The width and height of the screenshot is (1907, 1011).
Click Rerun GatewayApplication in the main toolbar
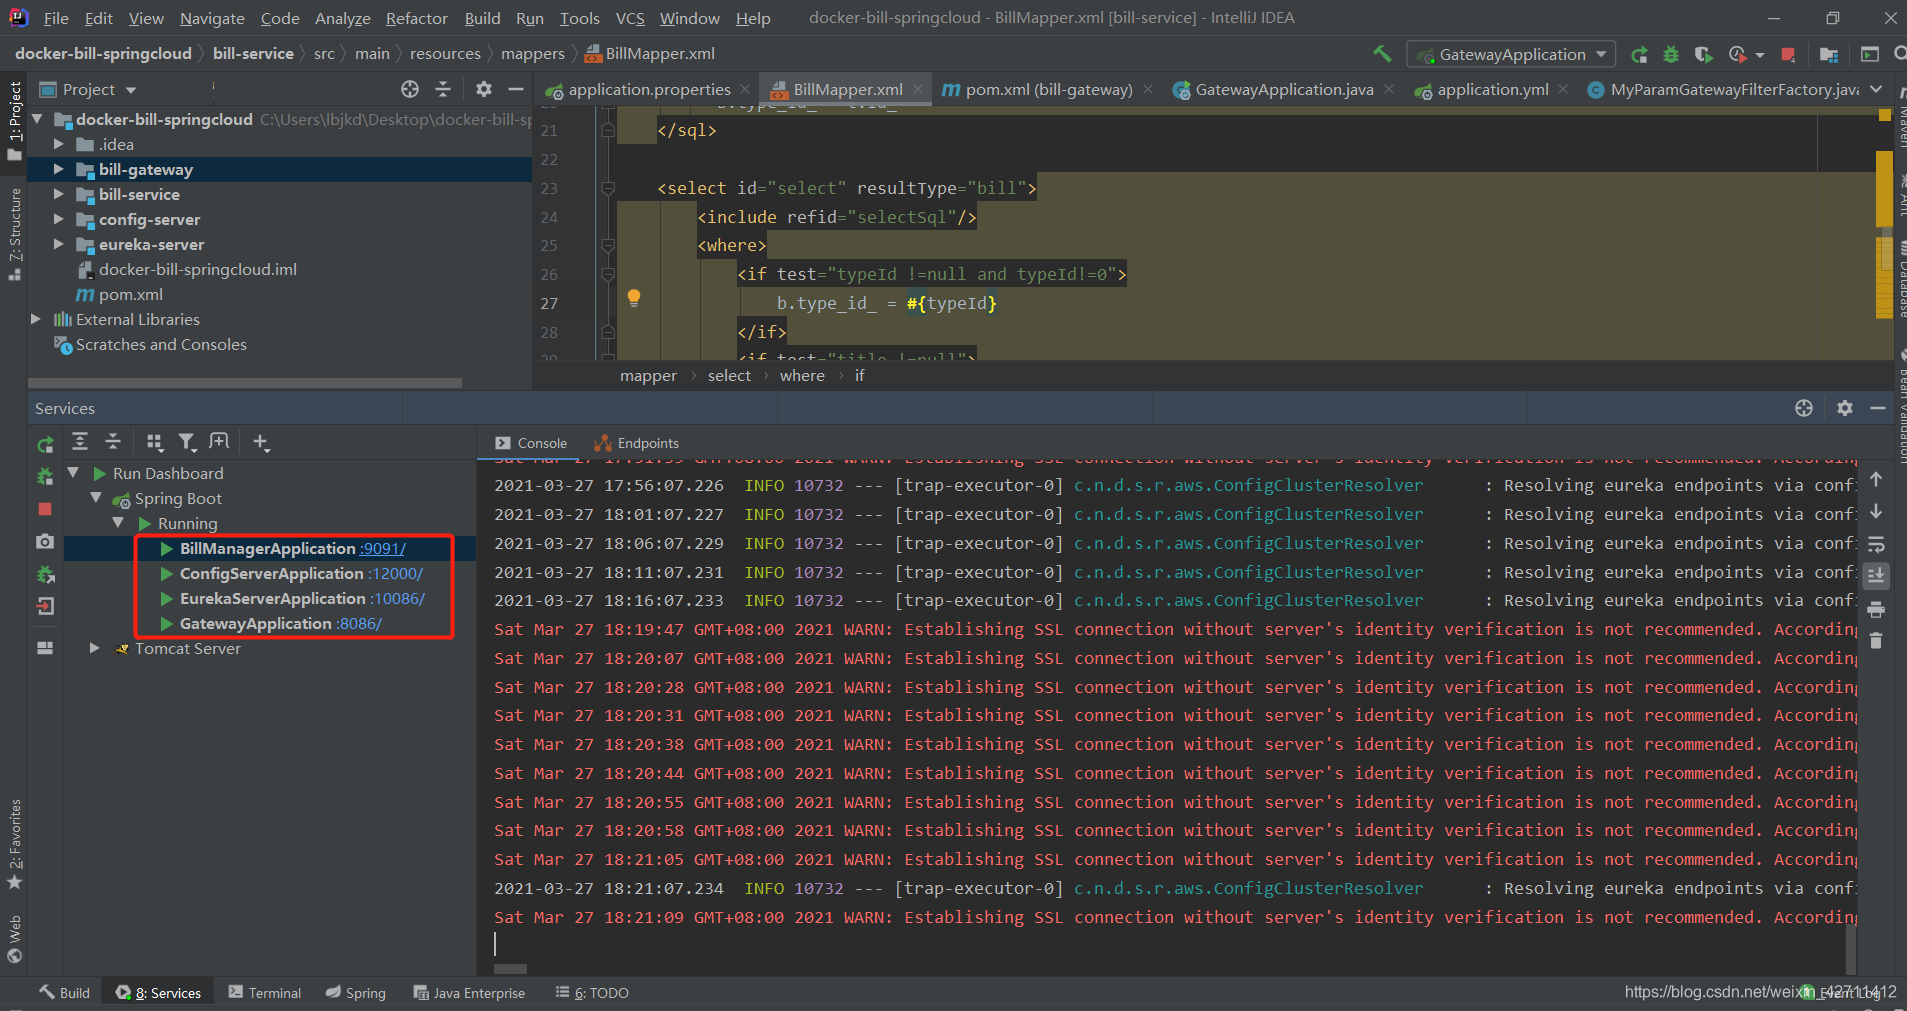tap(1639, 54)
